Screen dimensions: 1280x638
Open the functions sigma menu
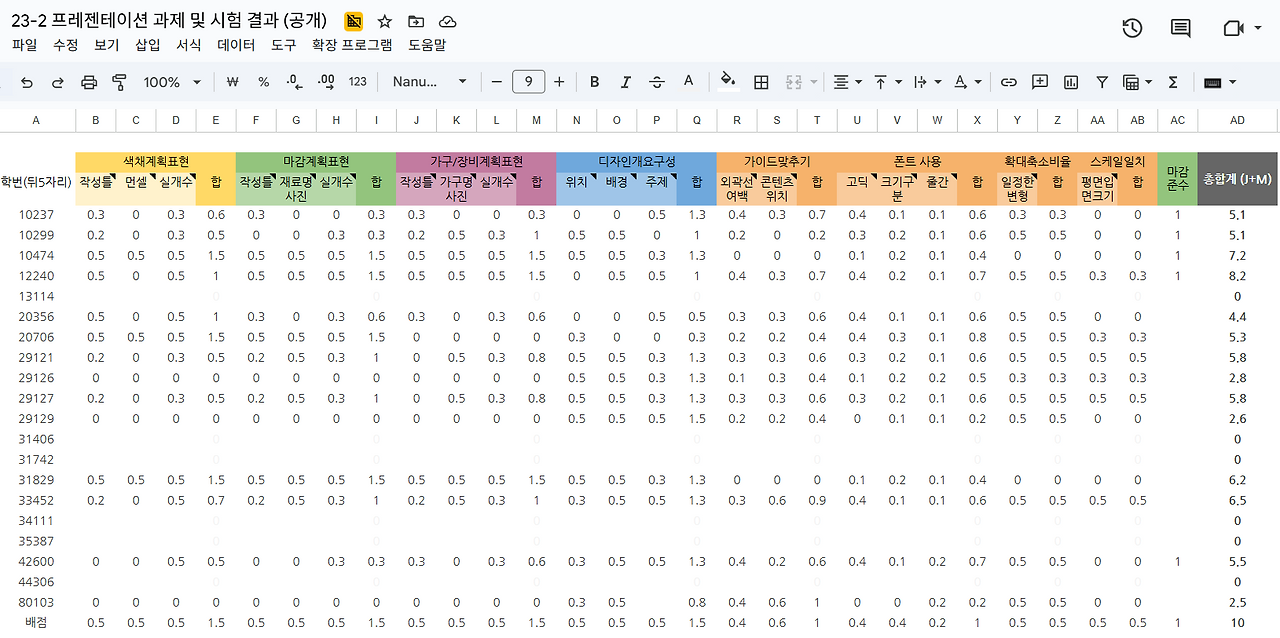click(1173, 82)
